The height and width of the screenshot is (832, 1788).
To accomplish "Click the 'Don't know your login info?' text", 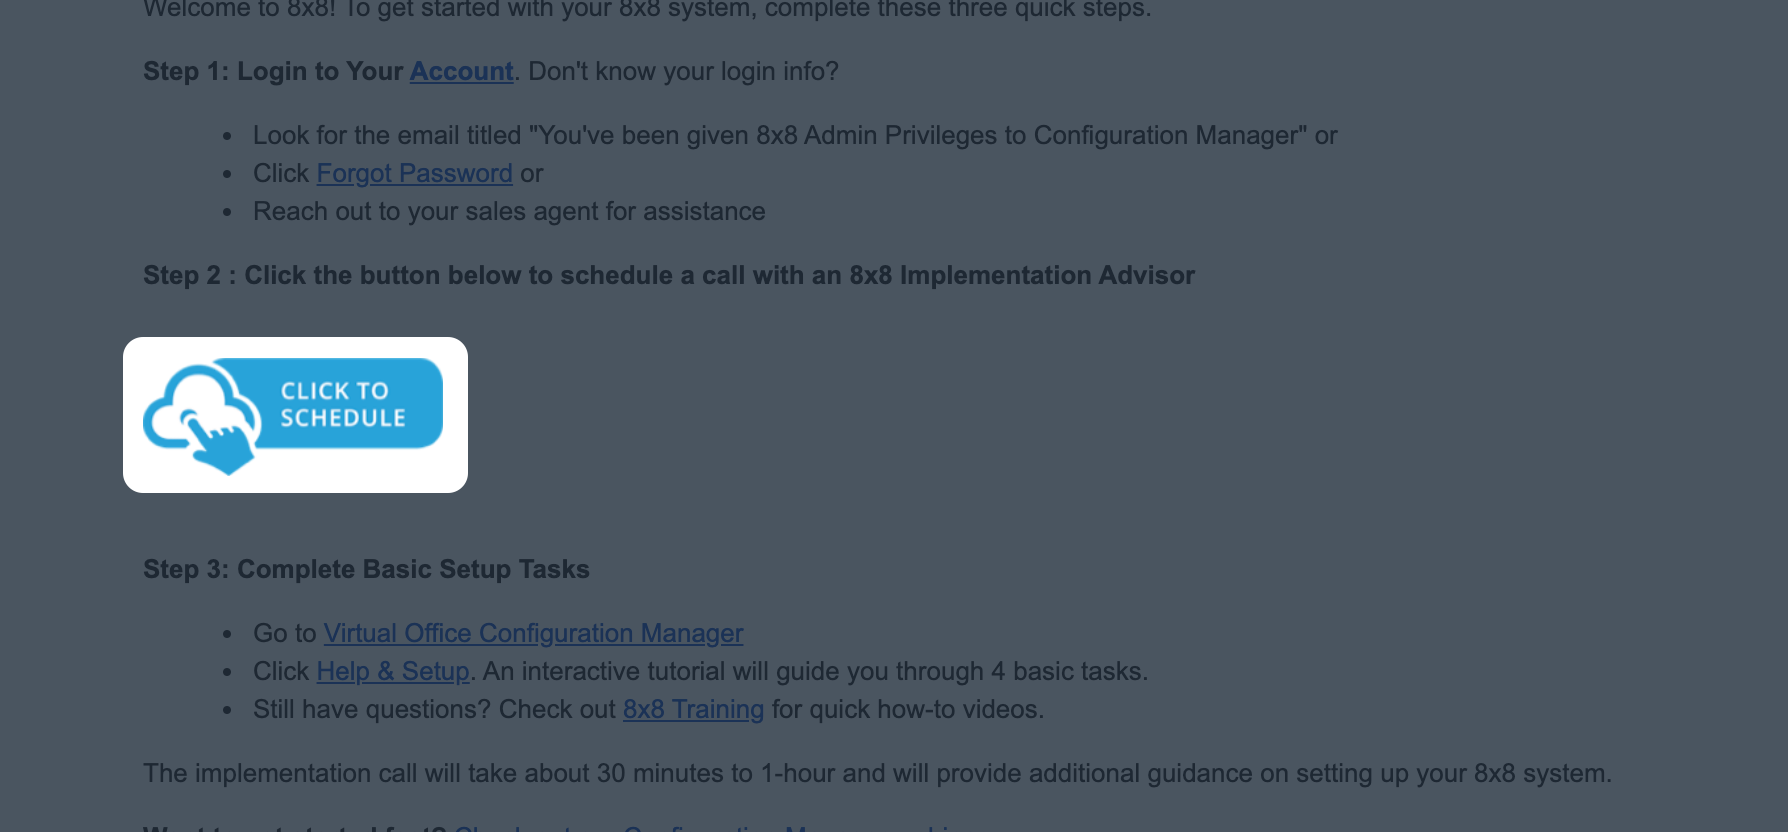I will pyautogui.click(x=683, y=71).
